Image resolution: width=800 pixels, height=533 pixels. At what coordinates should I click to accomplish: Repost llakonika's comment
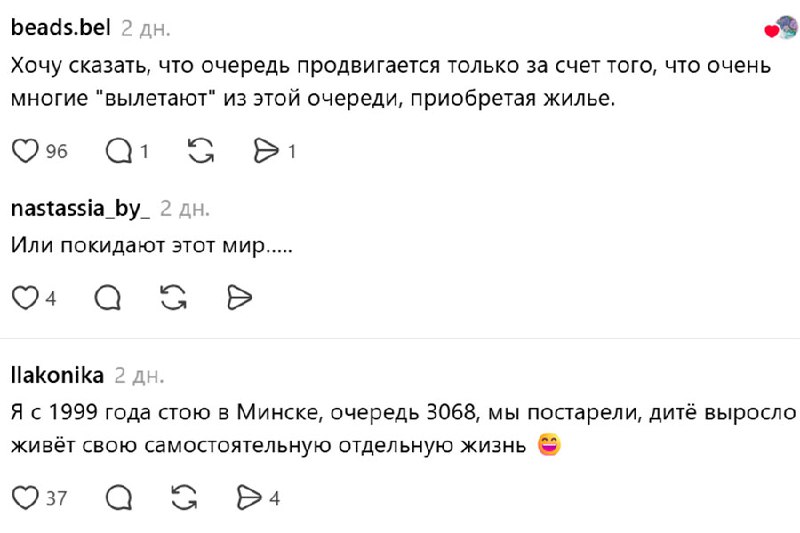pos(183,497)
